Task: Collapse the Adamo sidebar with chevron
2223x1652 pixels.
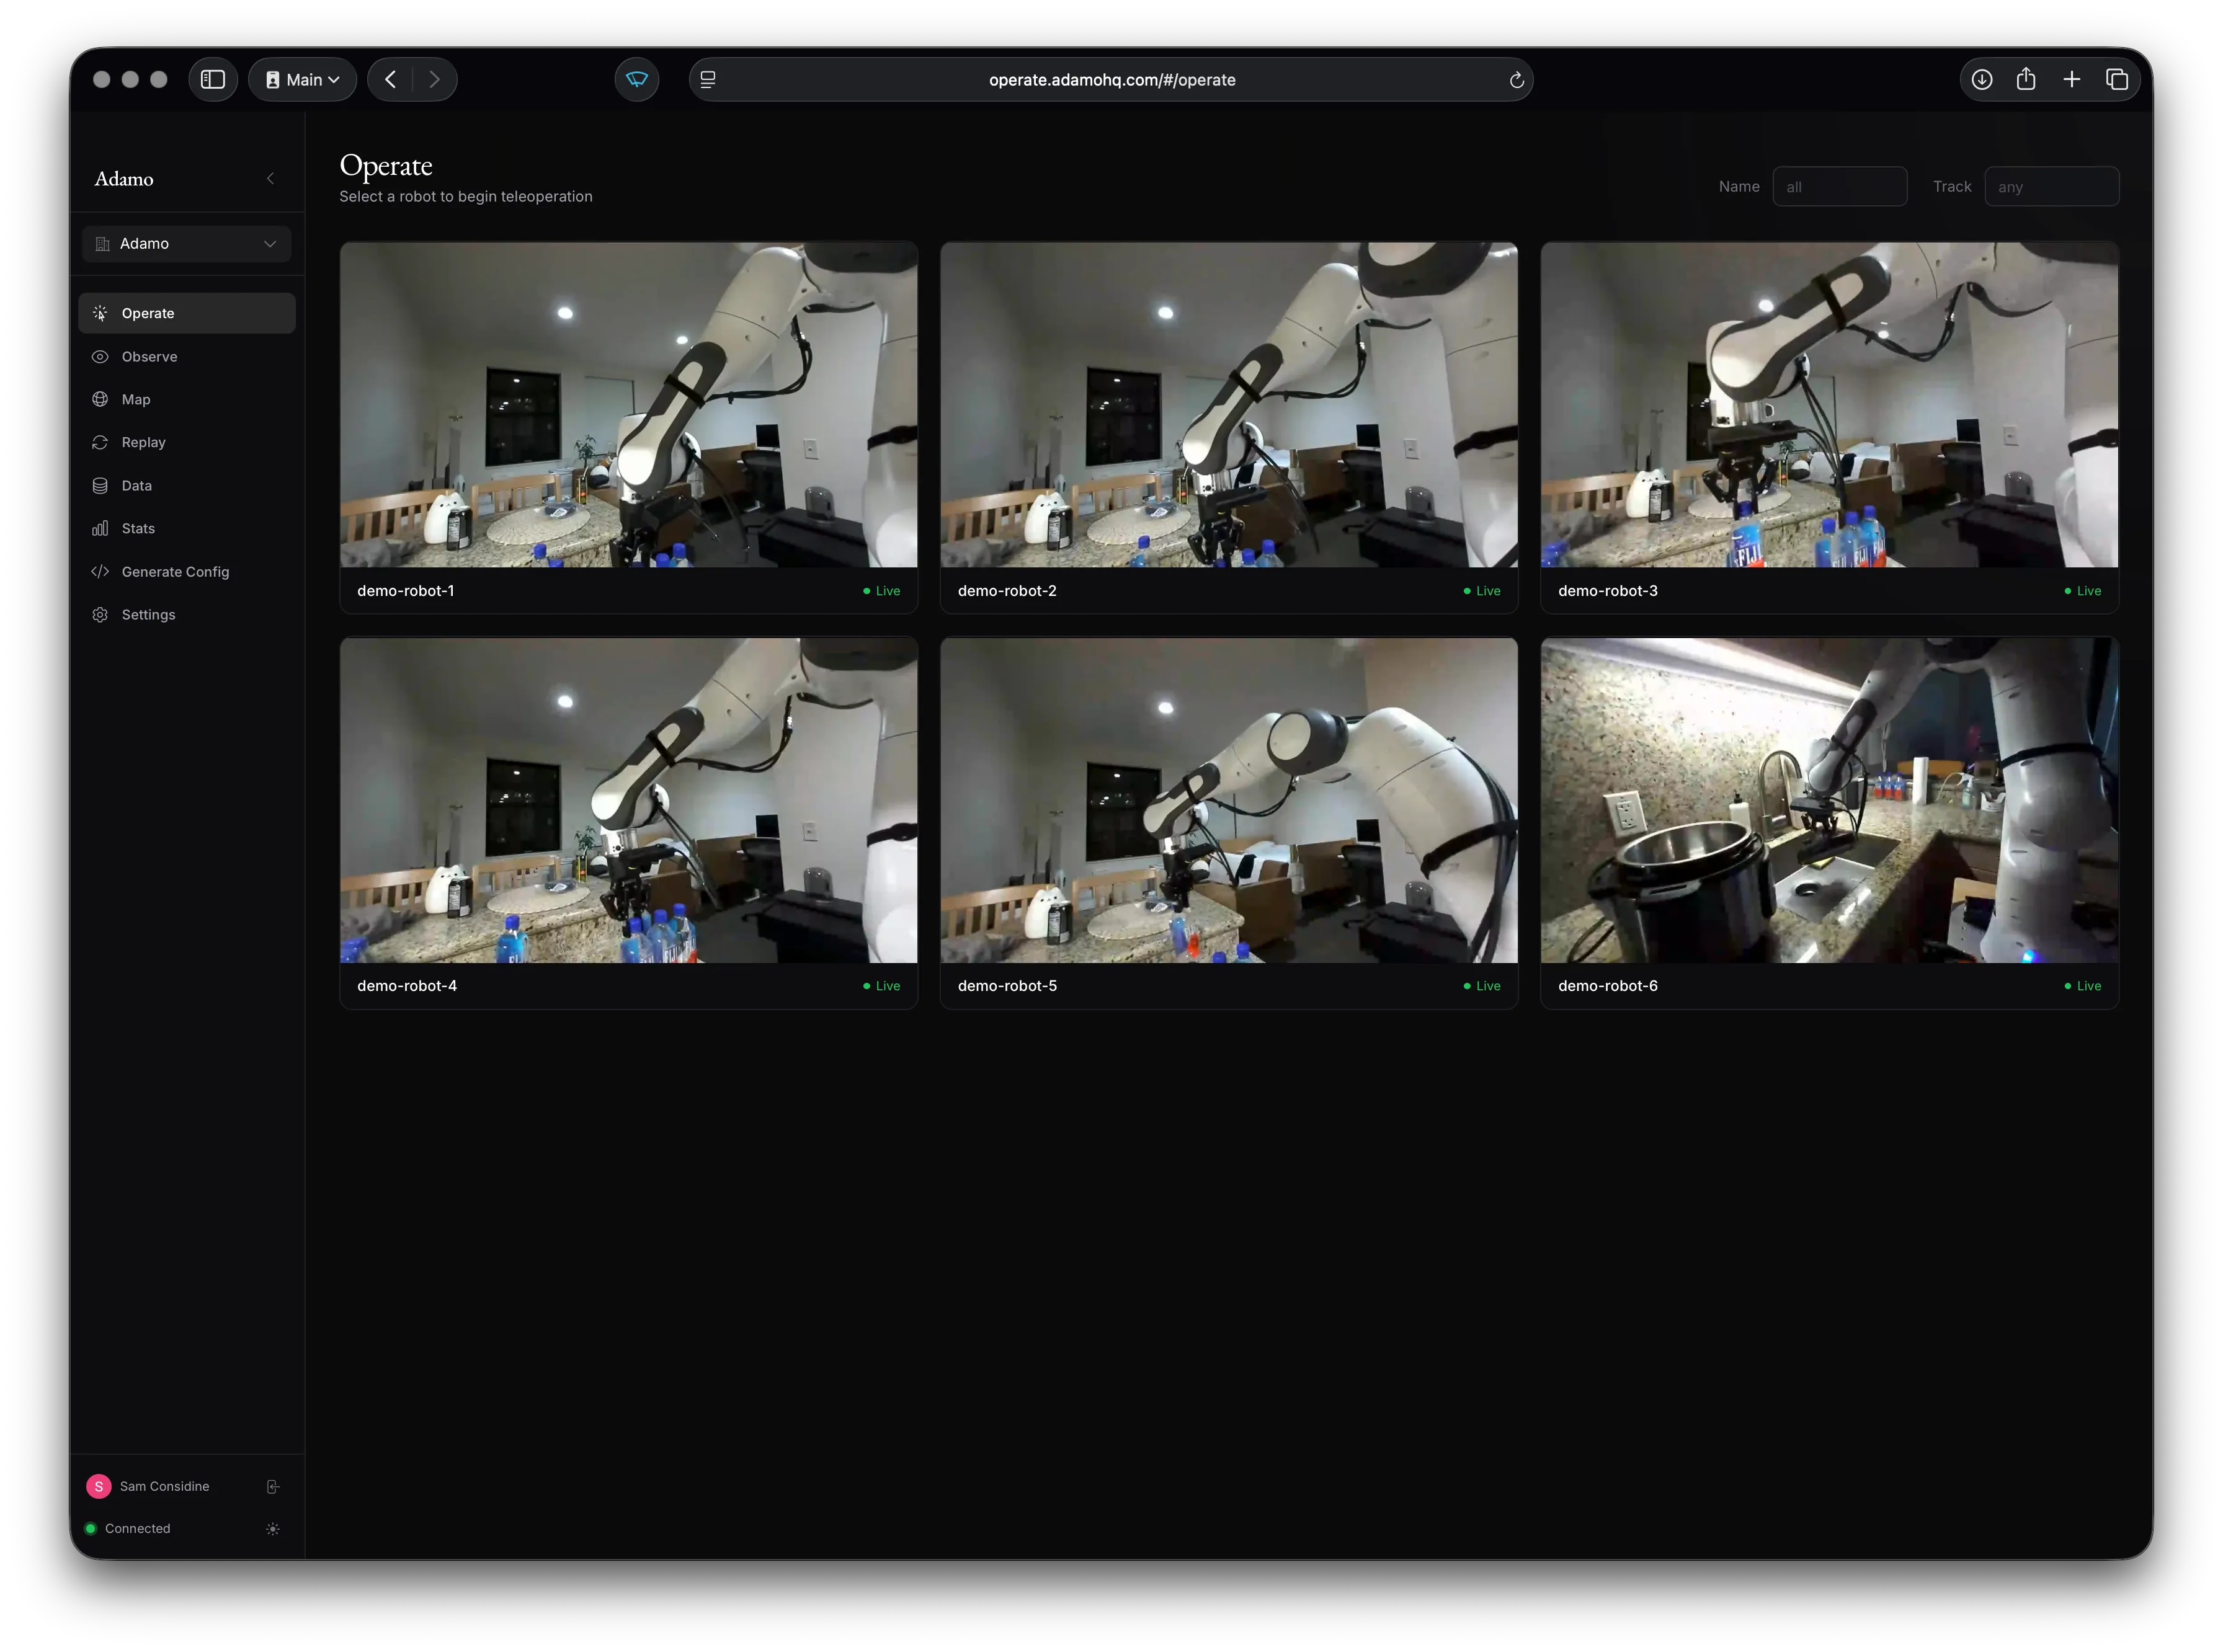Action: point(270,178)
